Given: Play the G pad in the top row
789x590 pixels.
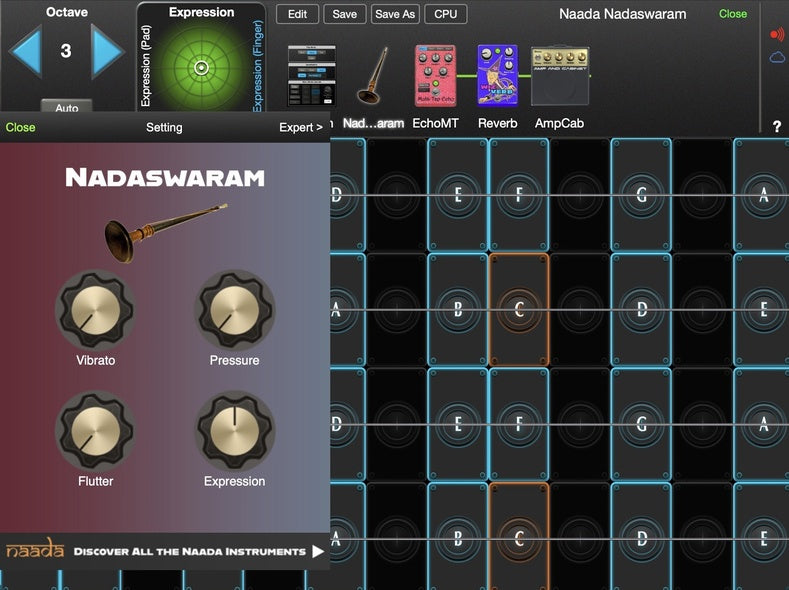Looking at the screenshot, I should (x=641, y=195).
